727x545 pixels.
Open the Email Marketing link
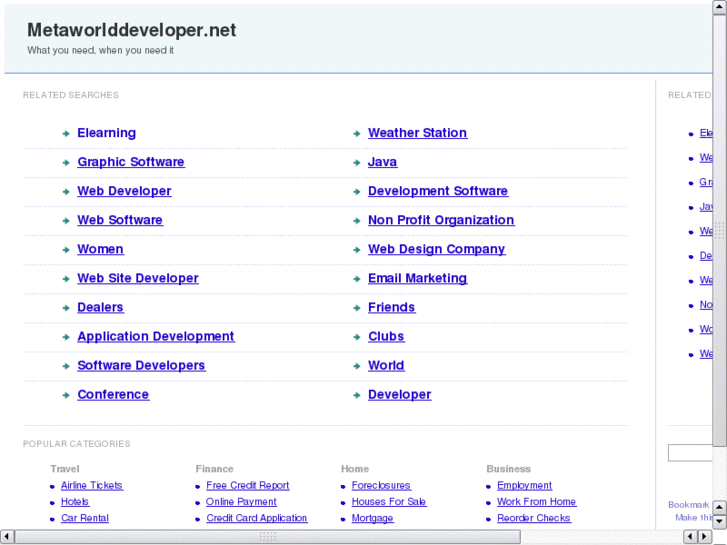417,278
